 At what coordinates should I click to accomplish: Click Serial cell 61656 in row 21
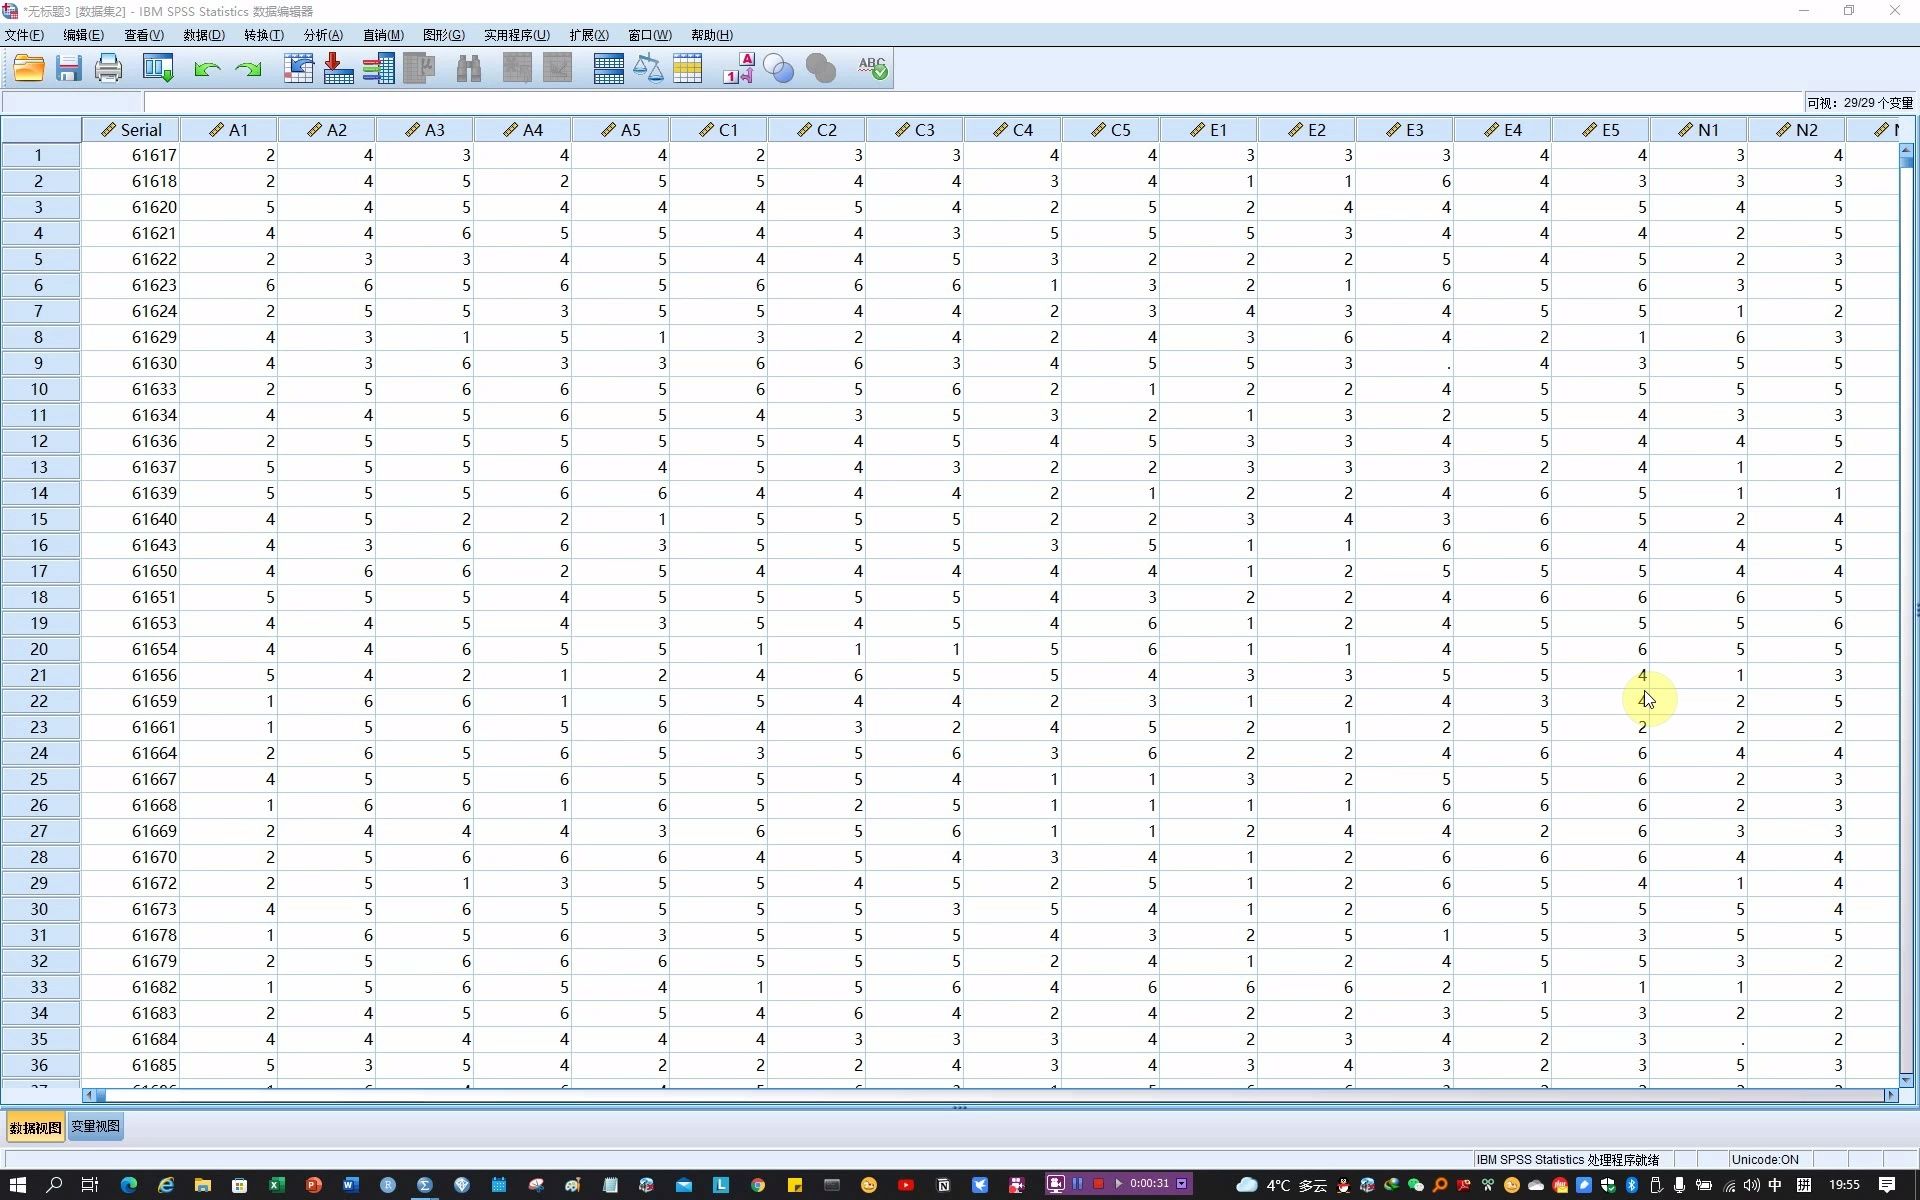[x=131, y=675]
